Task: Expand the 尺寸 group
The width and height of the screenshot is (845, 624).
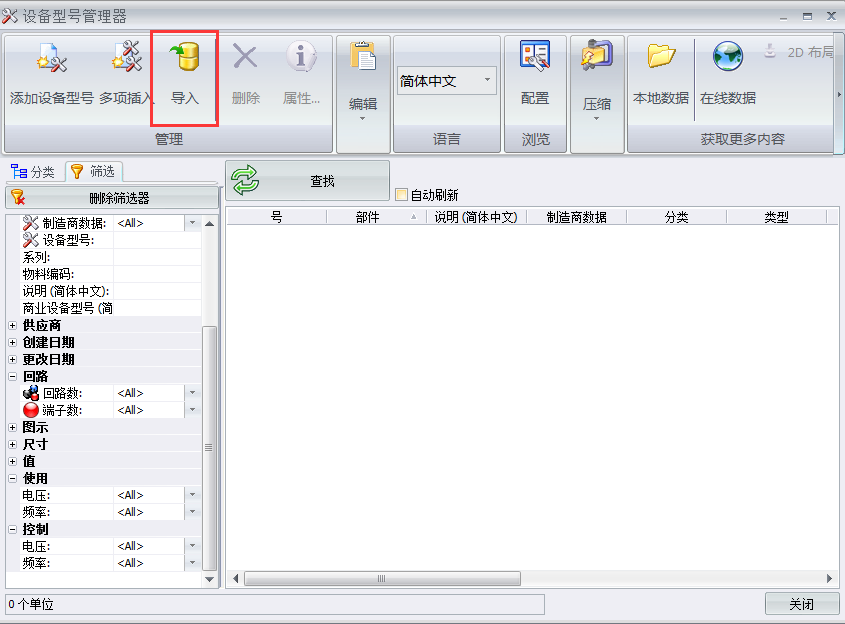Action: [x=13, y=445]
